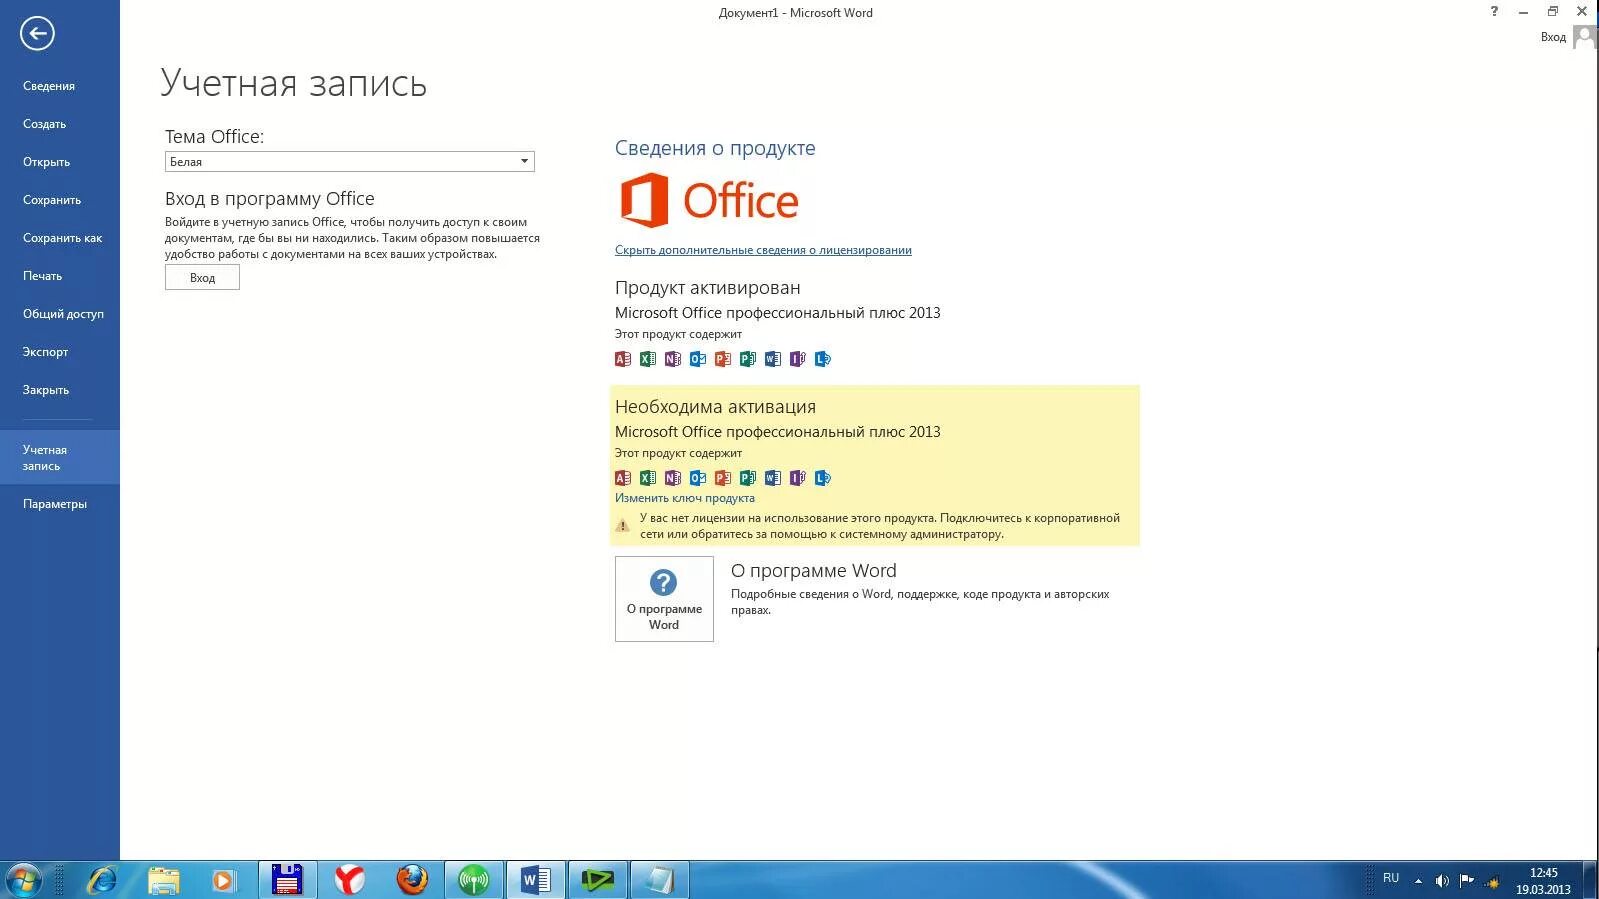Click the InfoPath icon under Продукт активирован
This screenshot has height=899, width=1599.
click(x=798, y=359)
